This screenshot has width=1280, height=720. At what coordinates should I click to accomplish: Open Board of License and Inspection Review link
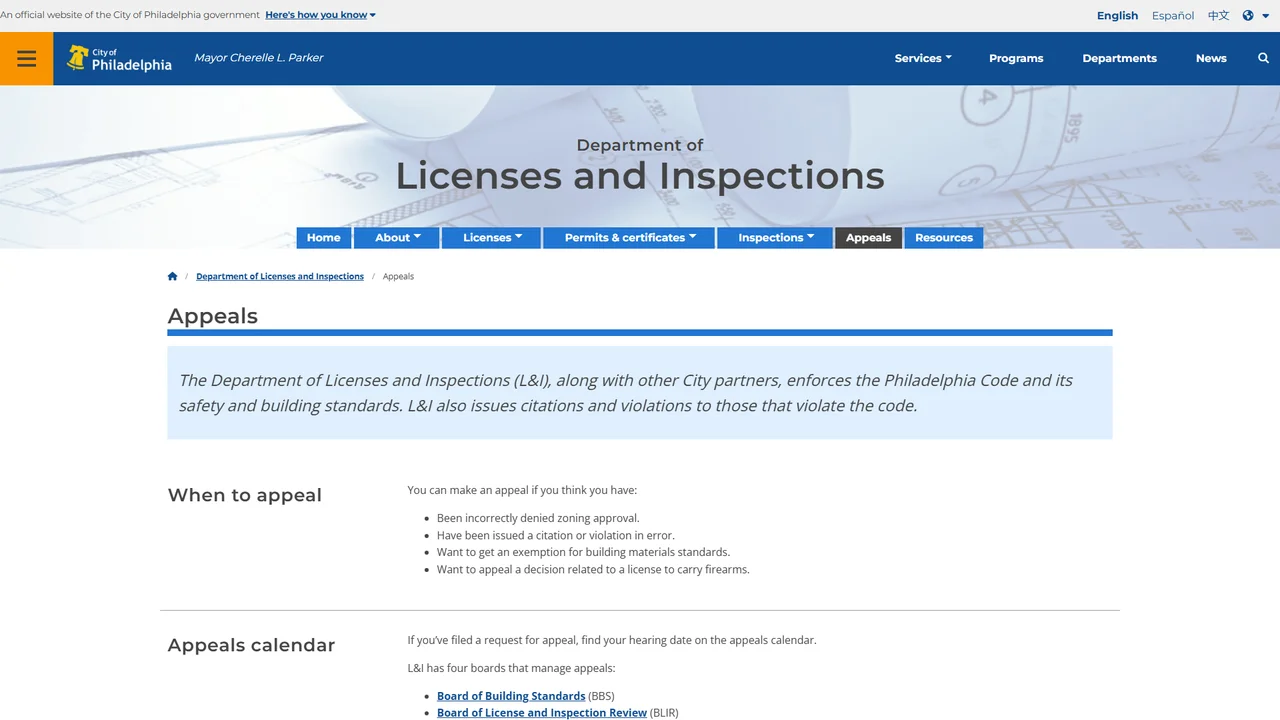[x=542, y=713]
